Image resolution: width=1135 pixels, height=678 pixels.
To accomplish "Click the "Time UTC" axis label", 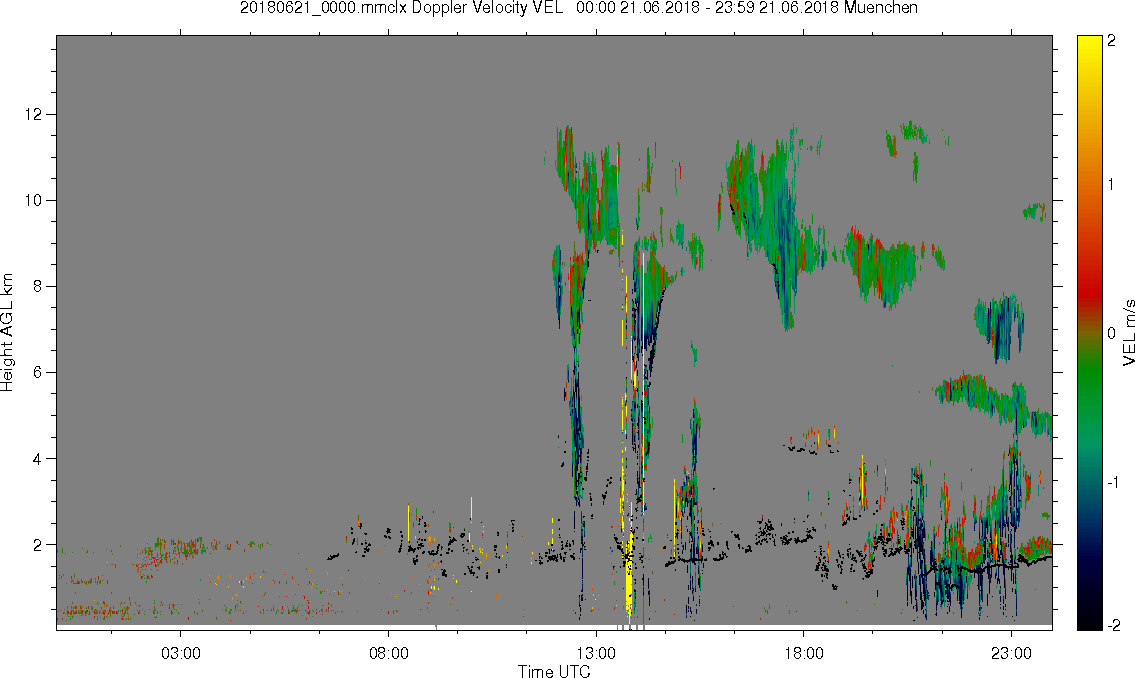I will pos(554,671).
